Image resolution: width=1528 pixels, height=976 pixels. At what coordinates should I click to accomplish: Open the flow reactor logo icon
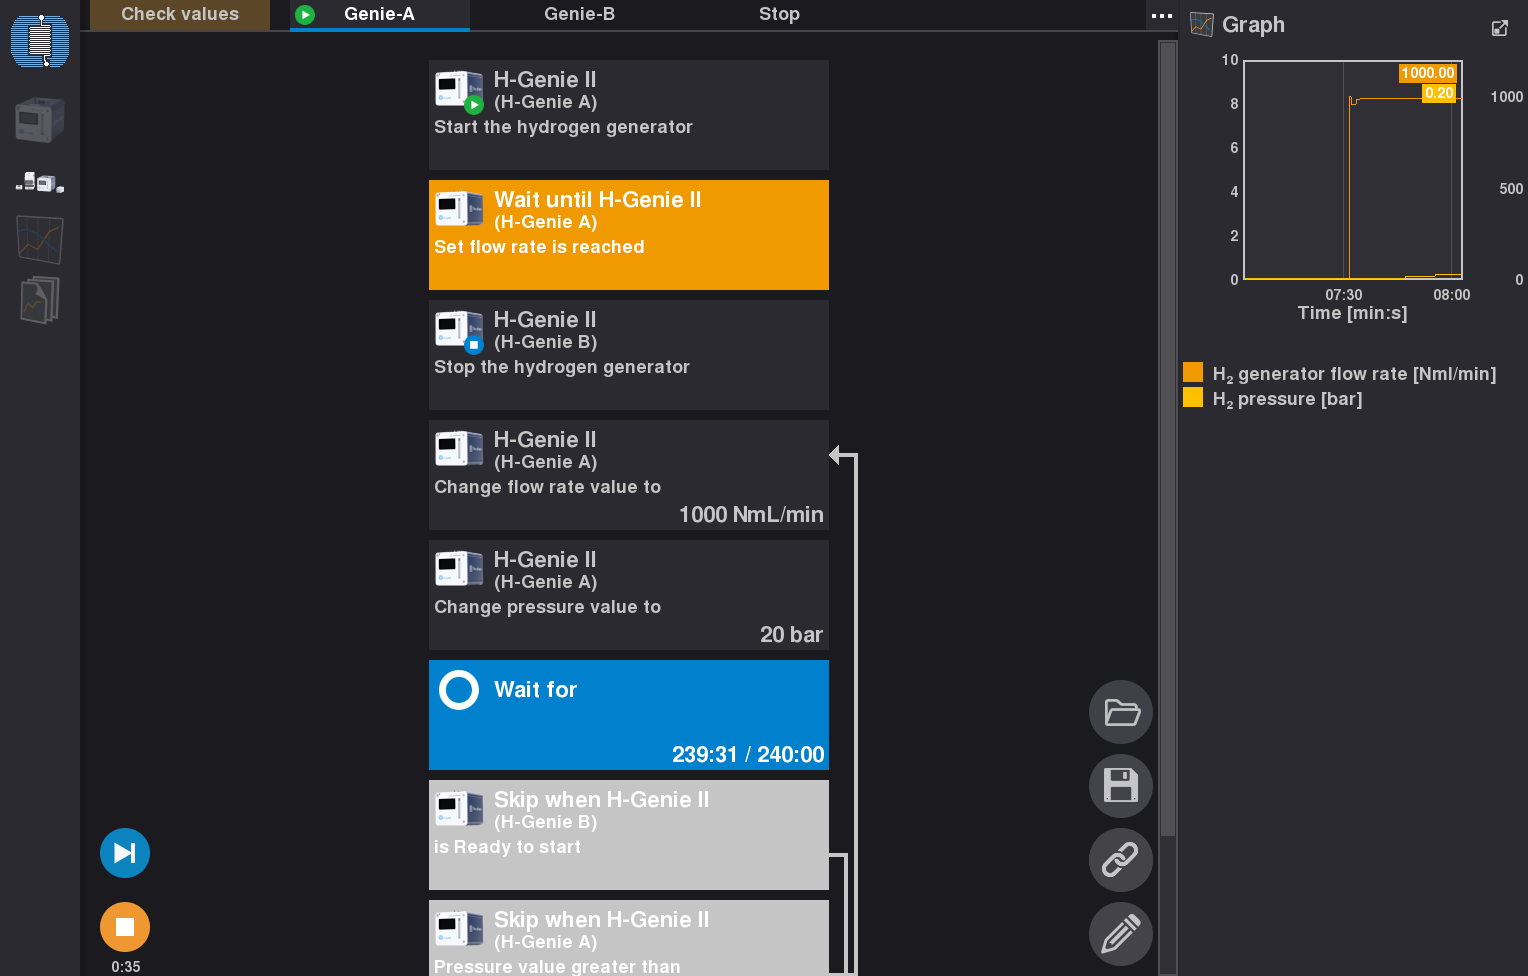pos(40,41)
